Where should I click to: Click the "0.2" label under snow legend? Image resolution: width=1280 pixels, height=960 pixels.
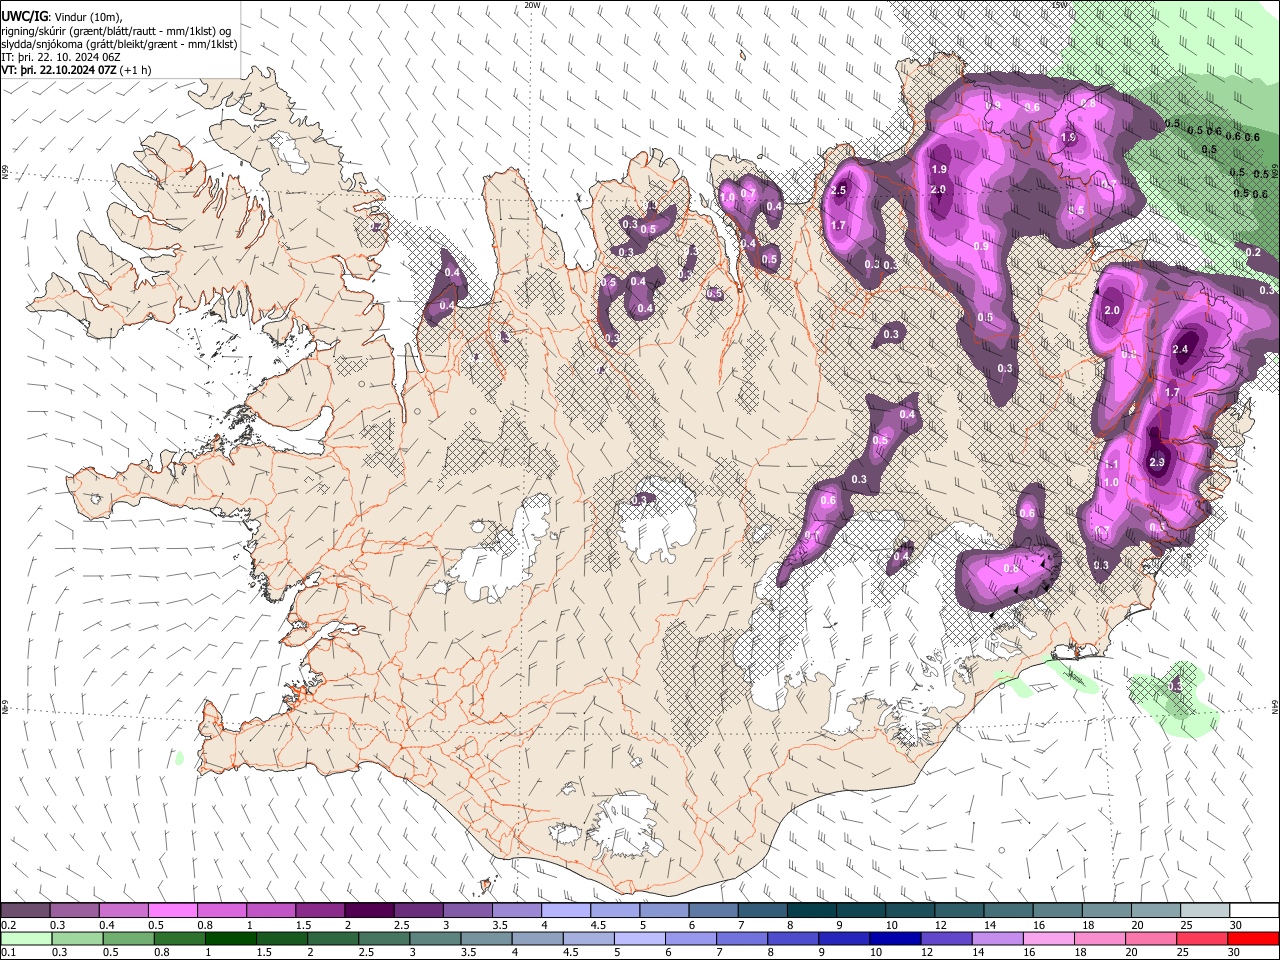point(9,925)
